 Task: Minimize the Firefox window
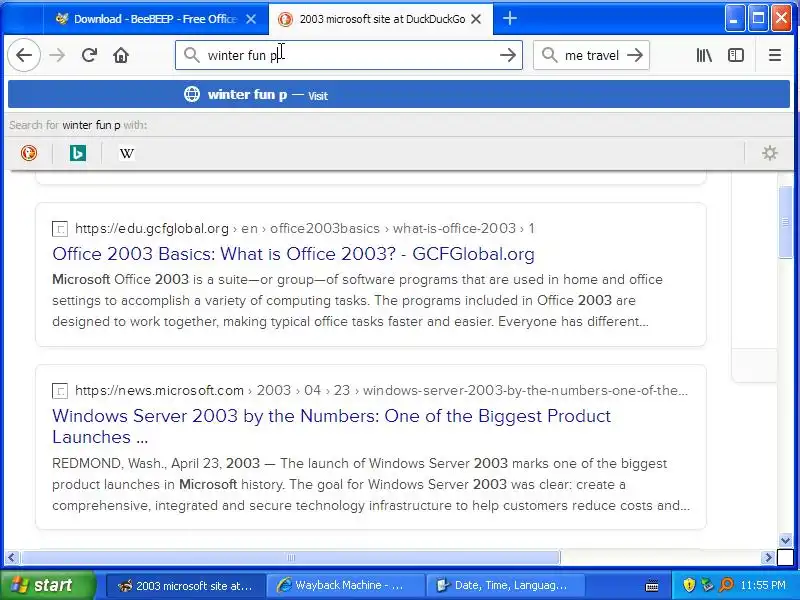735,19
